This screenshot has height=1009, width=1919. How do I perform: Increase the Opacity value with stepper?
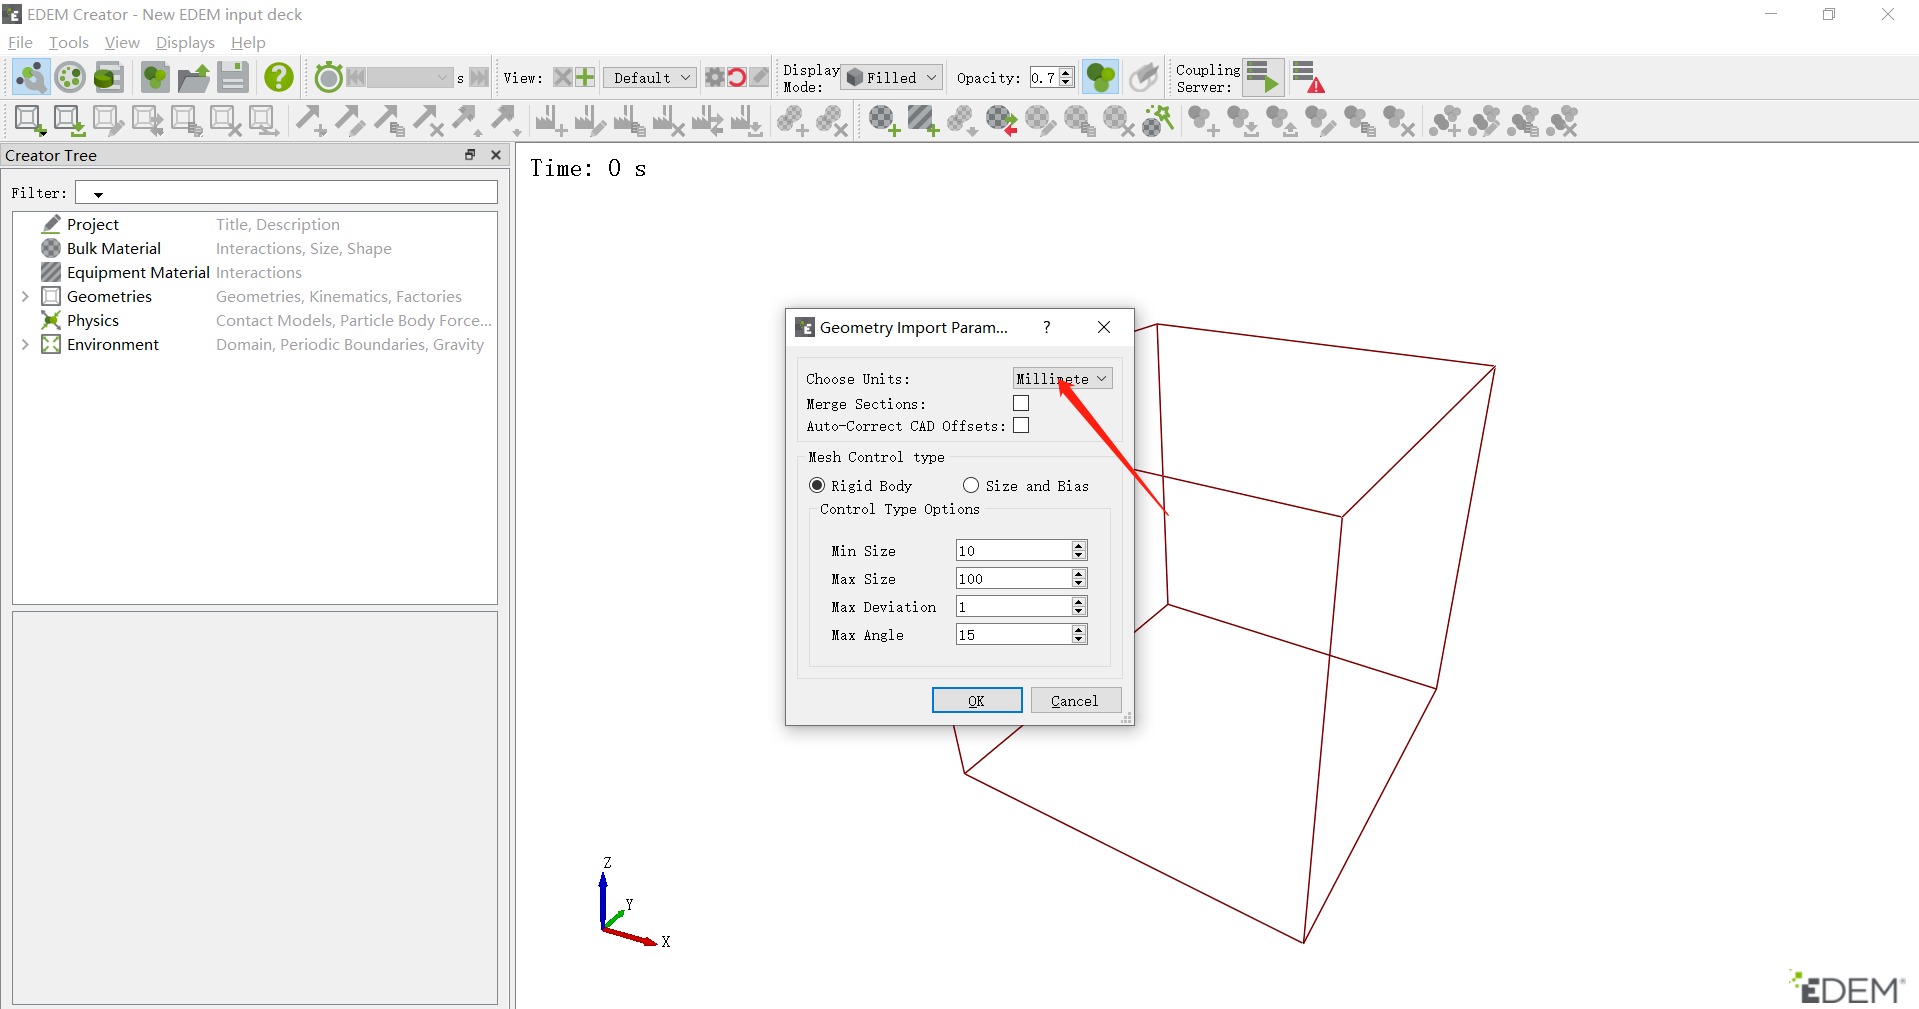1066,72
